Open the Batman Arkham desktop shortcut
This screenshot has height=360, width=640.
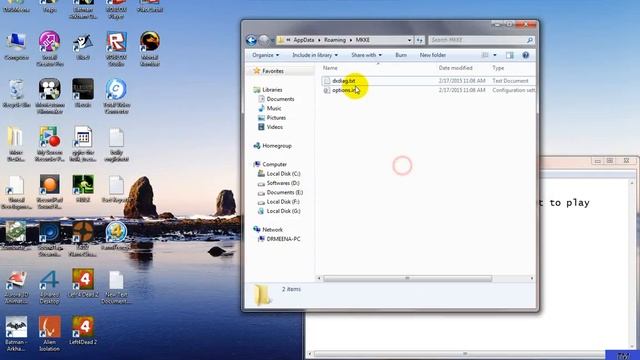click(16, 333)
